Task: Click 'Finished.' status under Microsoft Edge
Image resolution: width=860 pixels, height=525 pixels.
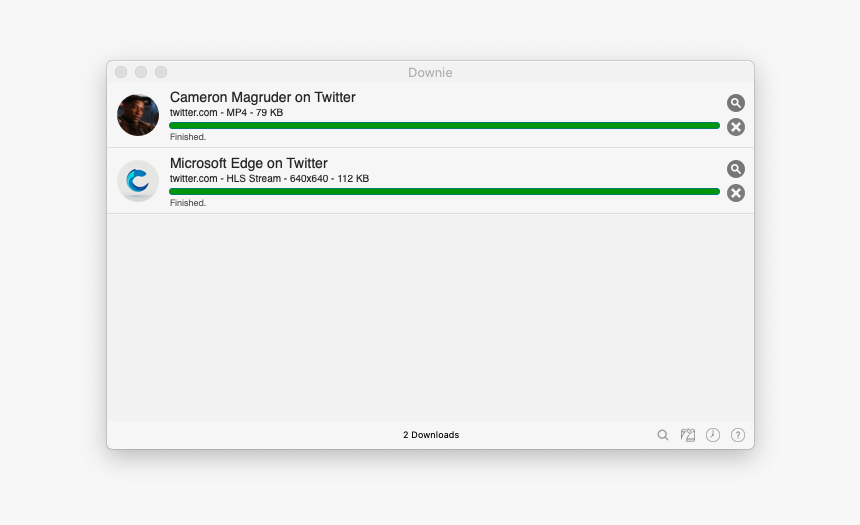Action: (188, 203)
